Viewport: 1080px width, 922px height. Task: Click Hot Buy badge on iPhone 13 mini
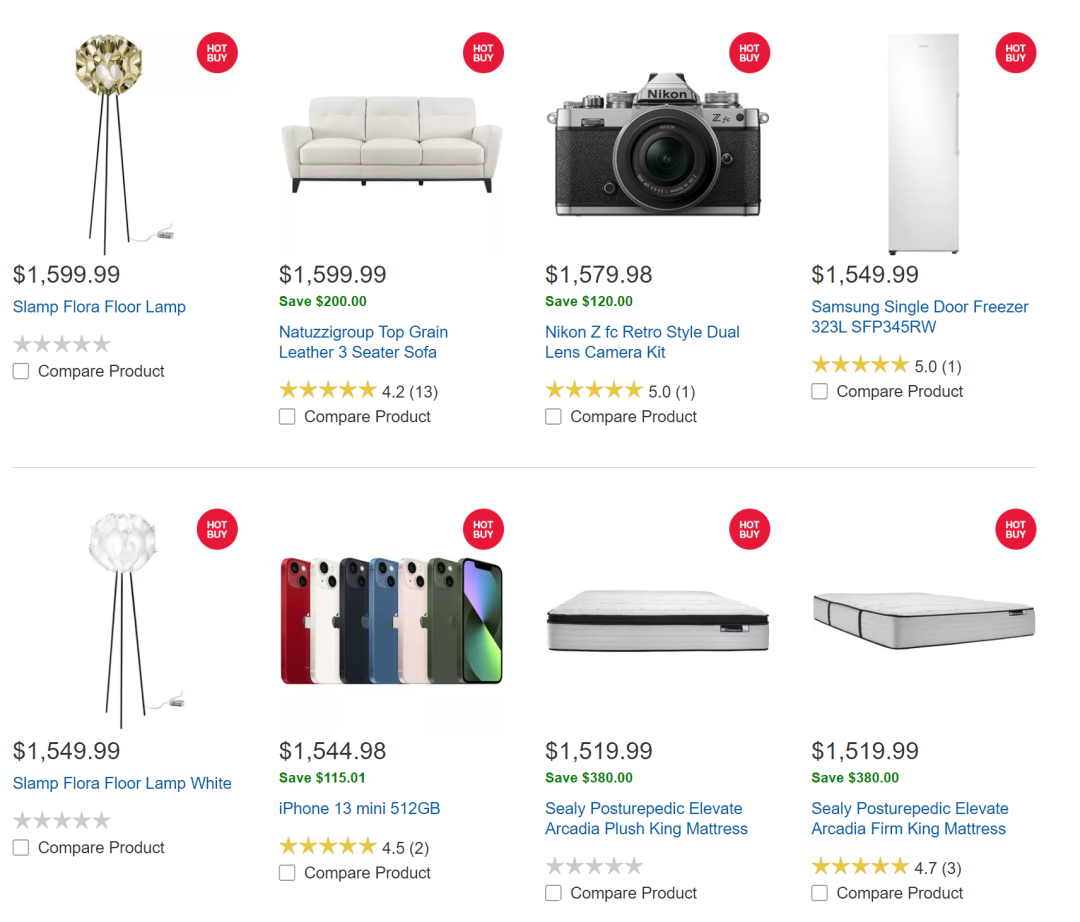pyautogui.click(x=483, y=530)
